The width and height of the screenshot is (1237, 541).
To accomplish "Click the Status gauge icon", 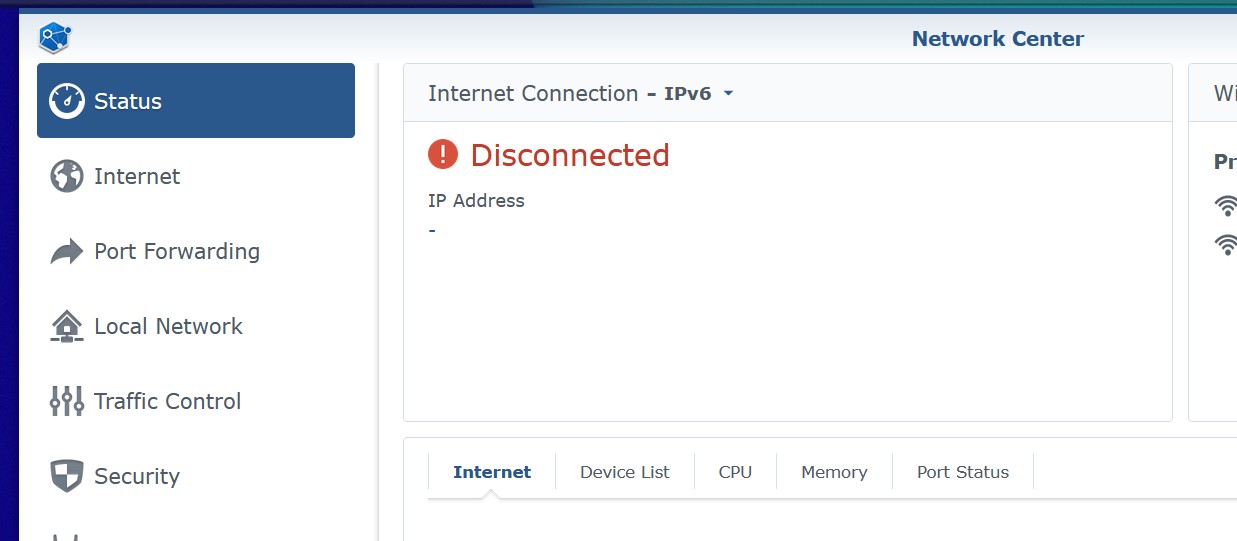I will click(x=67, y=101).
